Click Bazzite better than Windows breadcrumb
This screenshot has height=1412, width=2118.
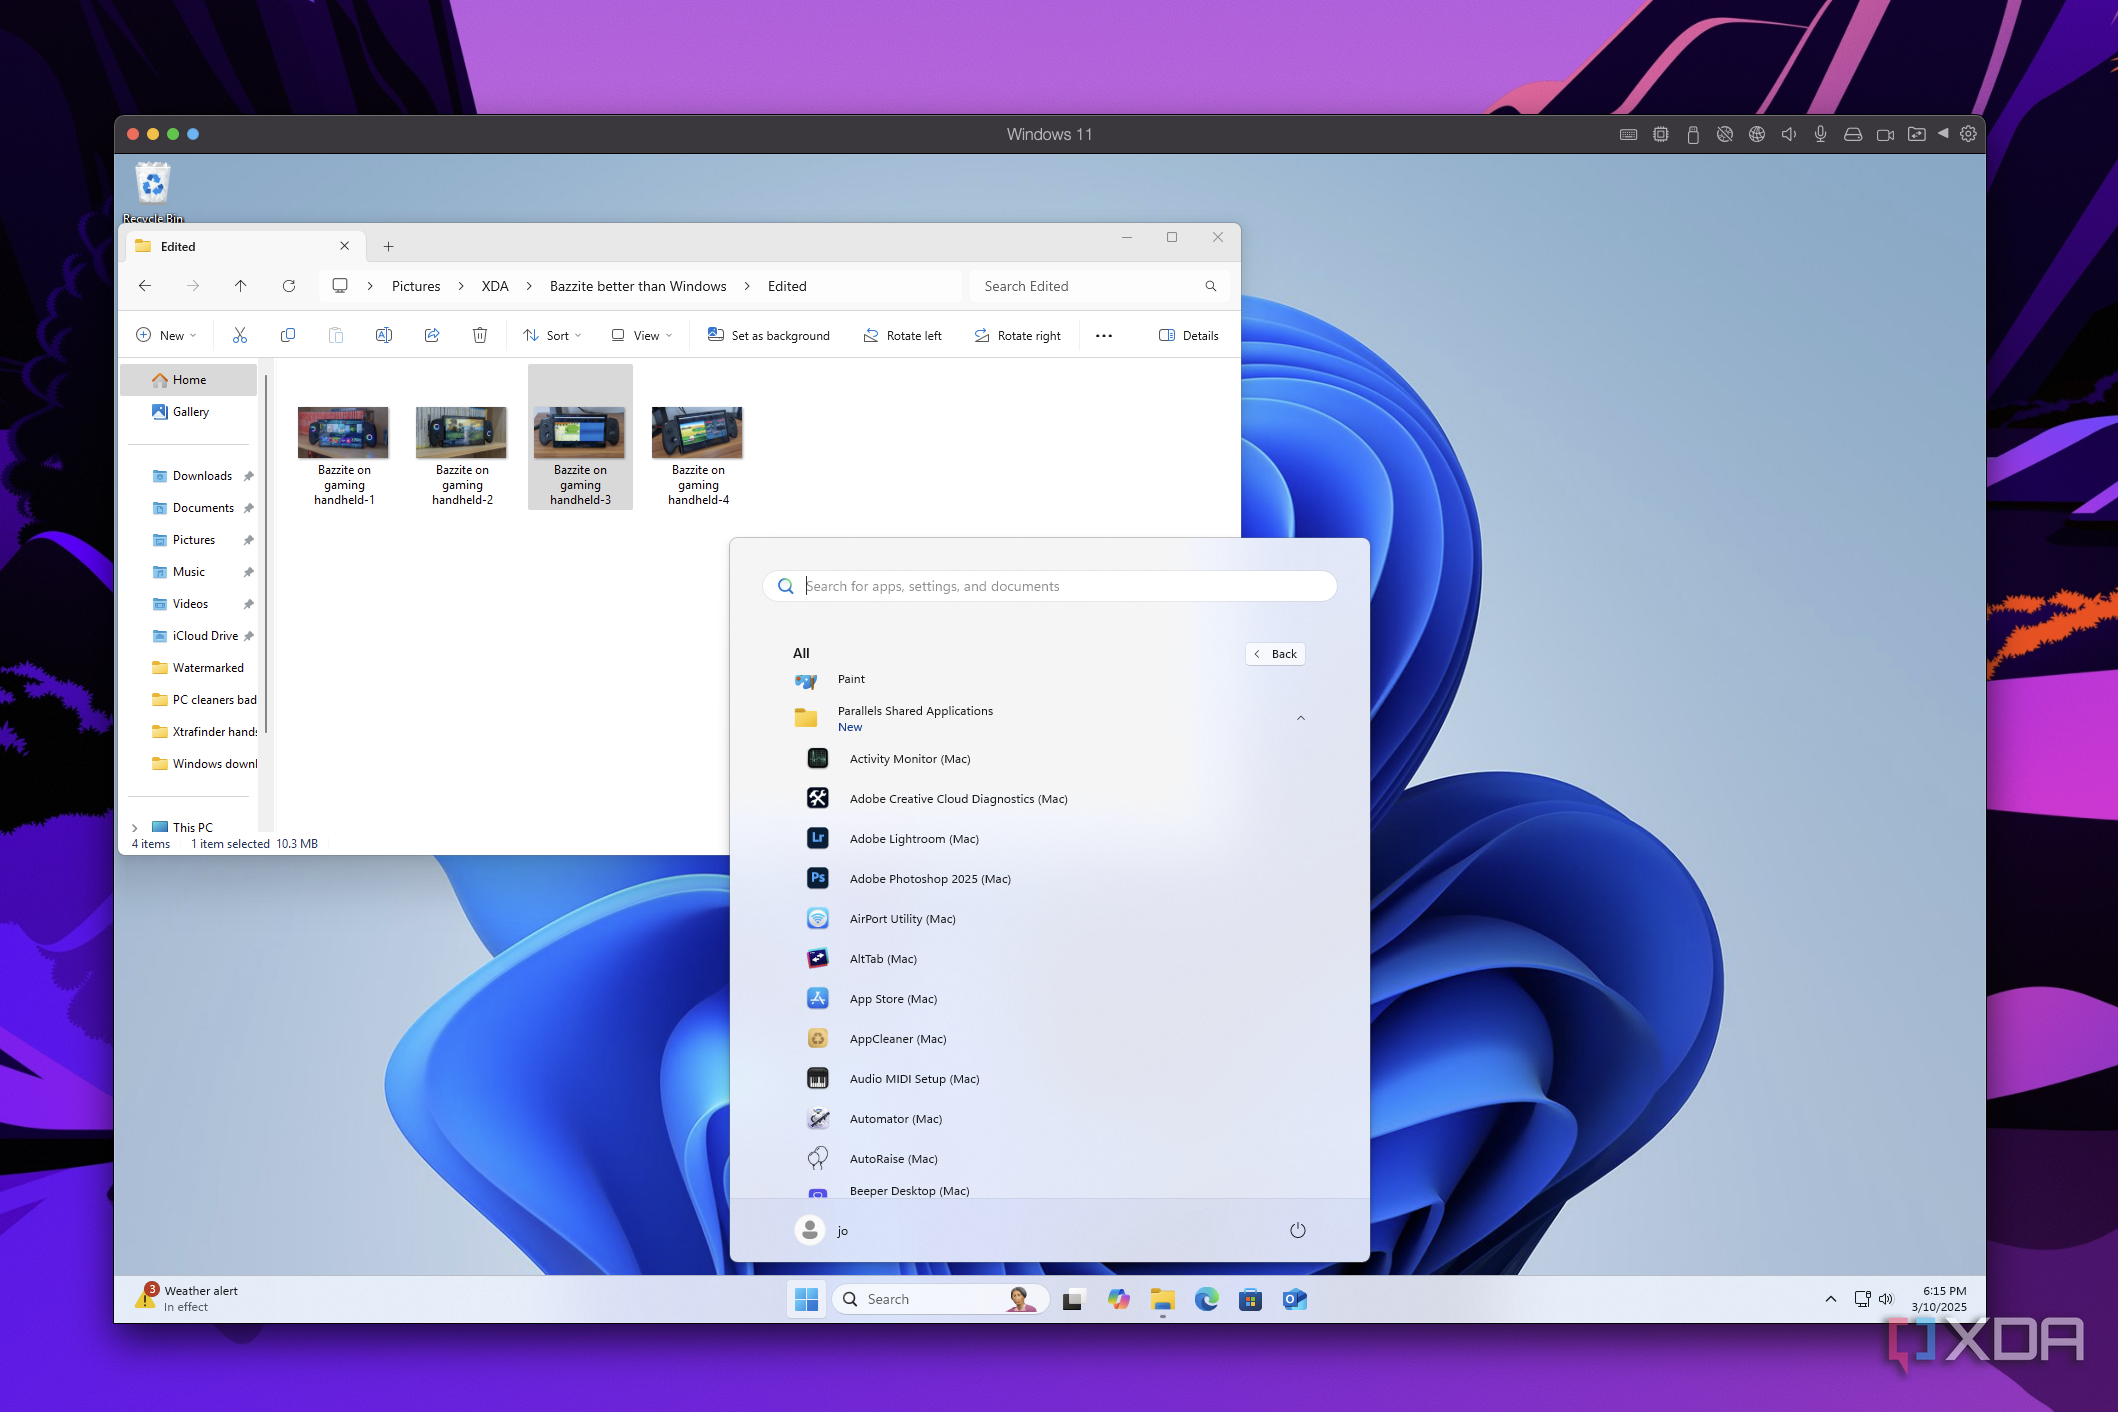click(x=638, y=286)
